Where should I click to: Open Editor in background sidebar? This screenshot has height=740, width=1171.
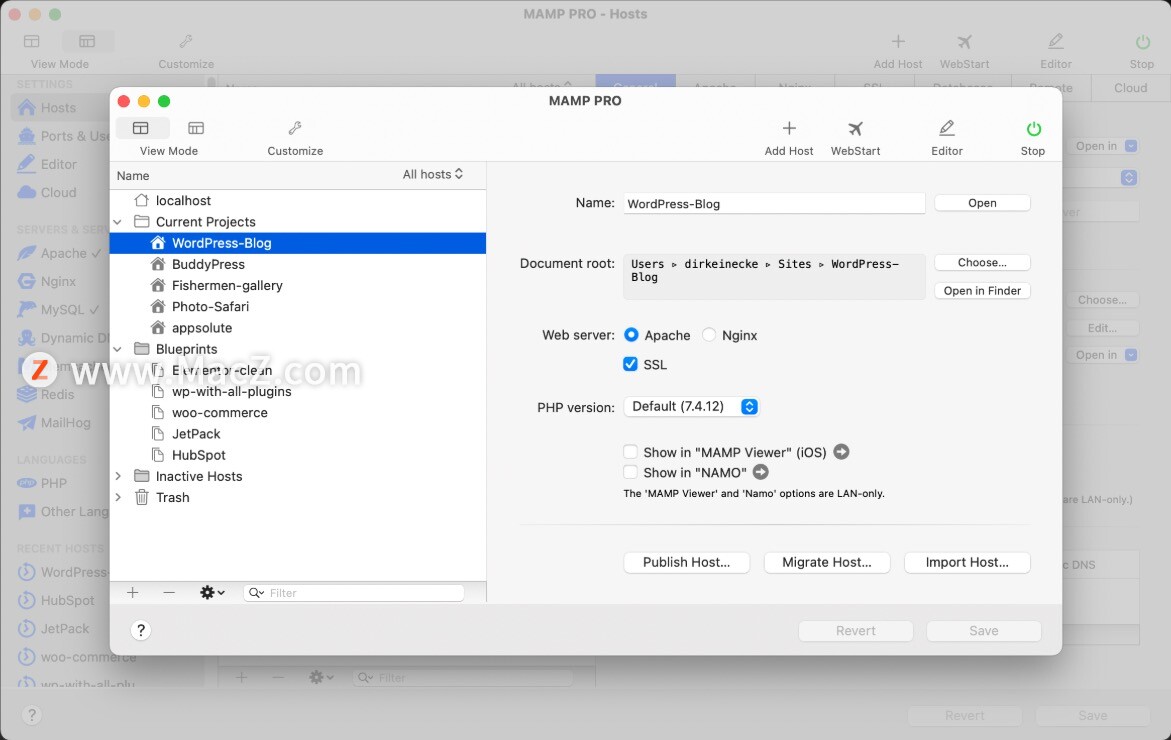[x=58, y=164]
